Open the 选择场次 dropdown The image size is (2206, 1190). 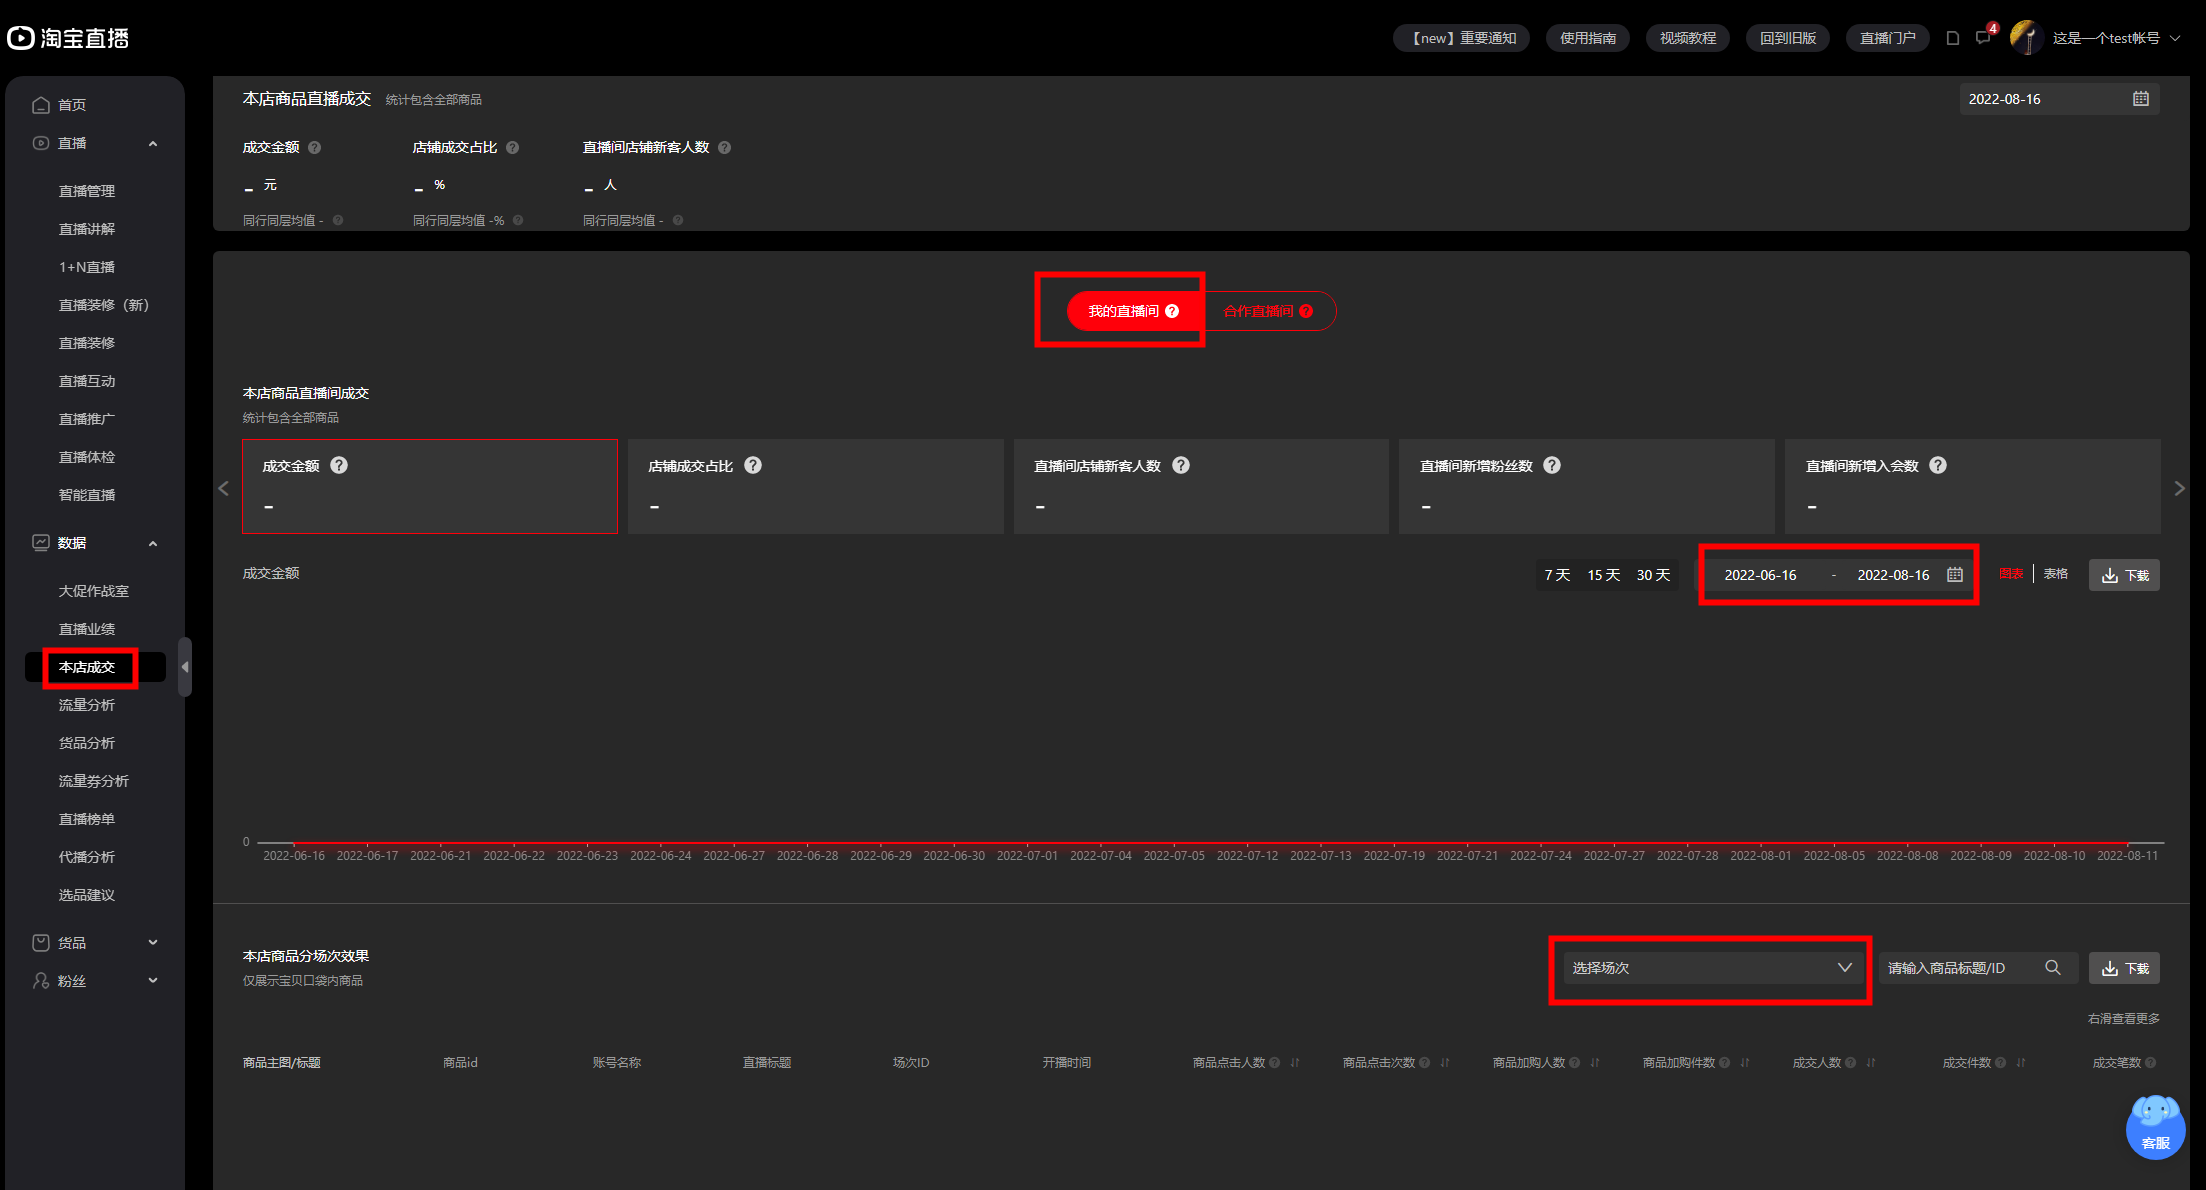(1711, 967)
